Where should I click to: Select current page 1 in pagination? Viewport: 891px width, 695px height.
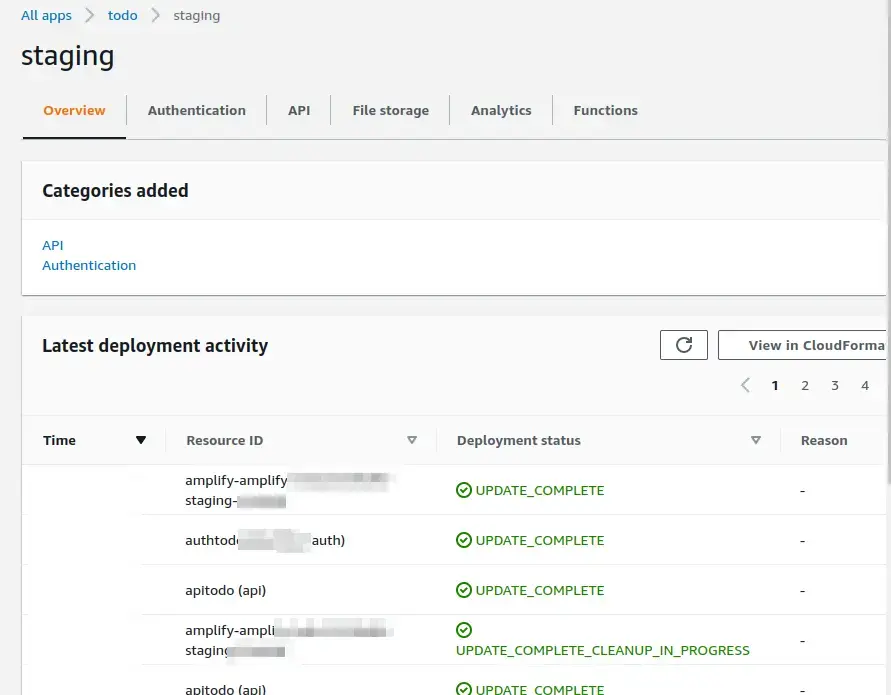[x=775, y=385]
